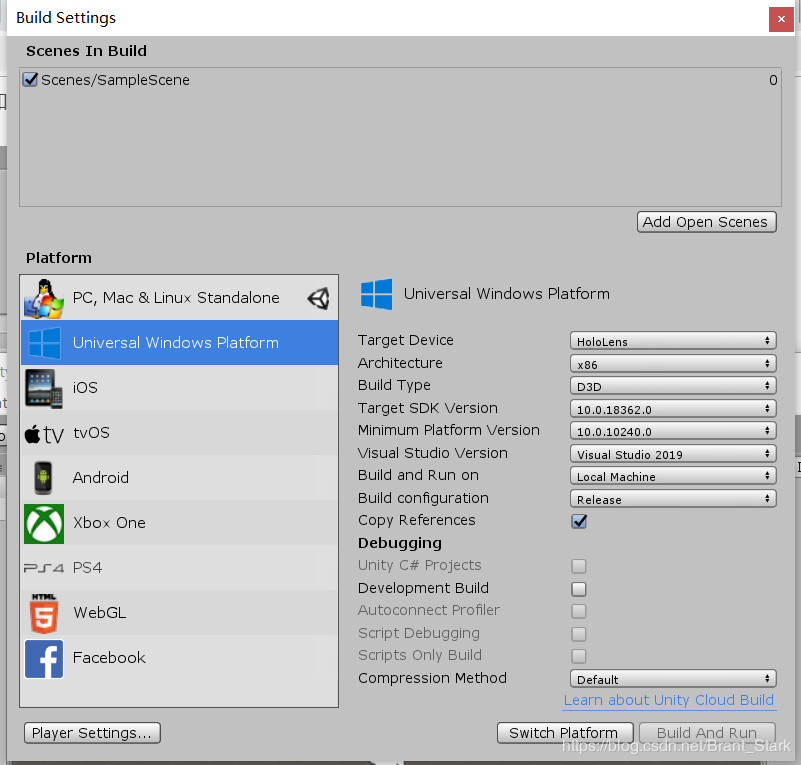The image size is (801, 765).
Task: Open the Minimum Platform Version dropdown
Action: click(673, 431)
